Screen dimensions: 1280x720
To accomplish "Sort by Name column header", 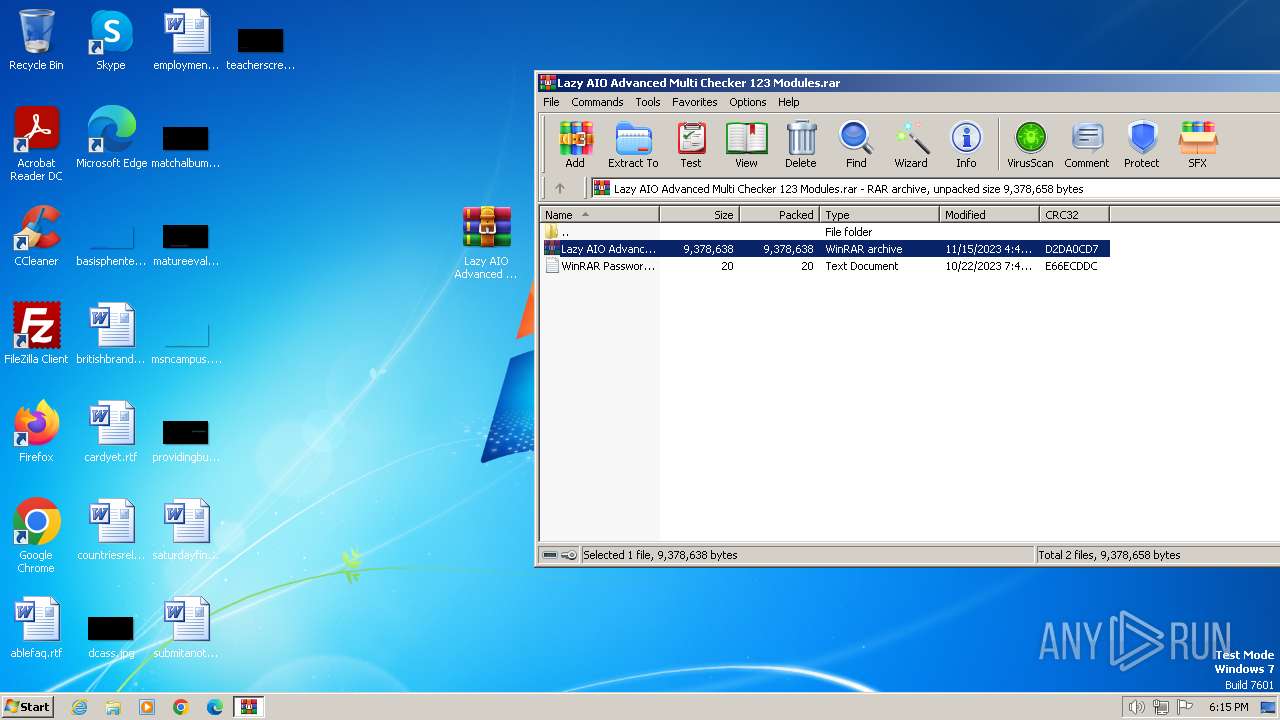I will point(599,214).
